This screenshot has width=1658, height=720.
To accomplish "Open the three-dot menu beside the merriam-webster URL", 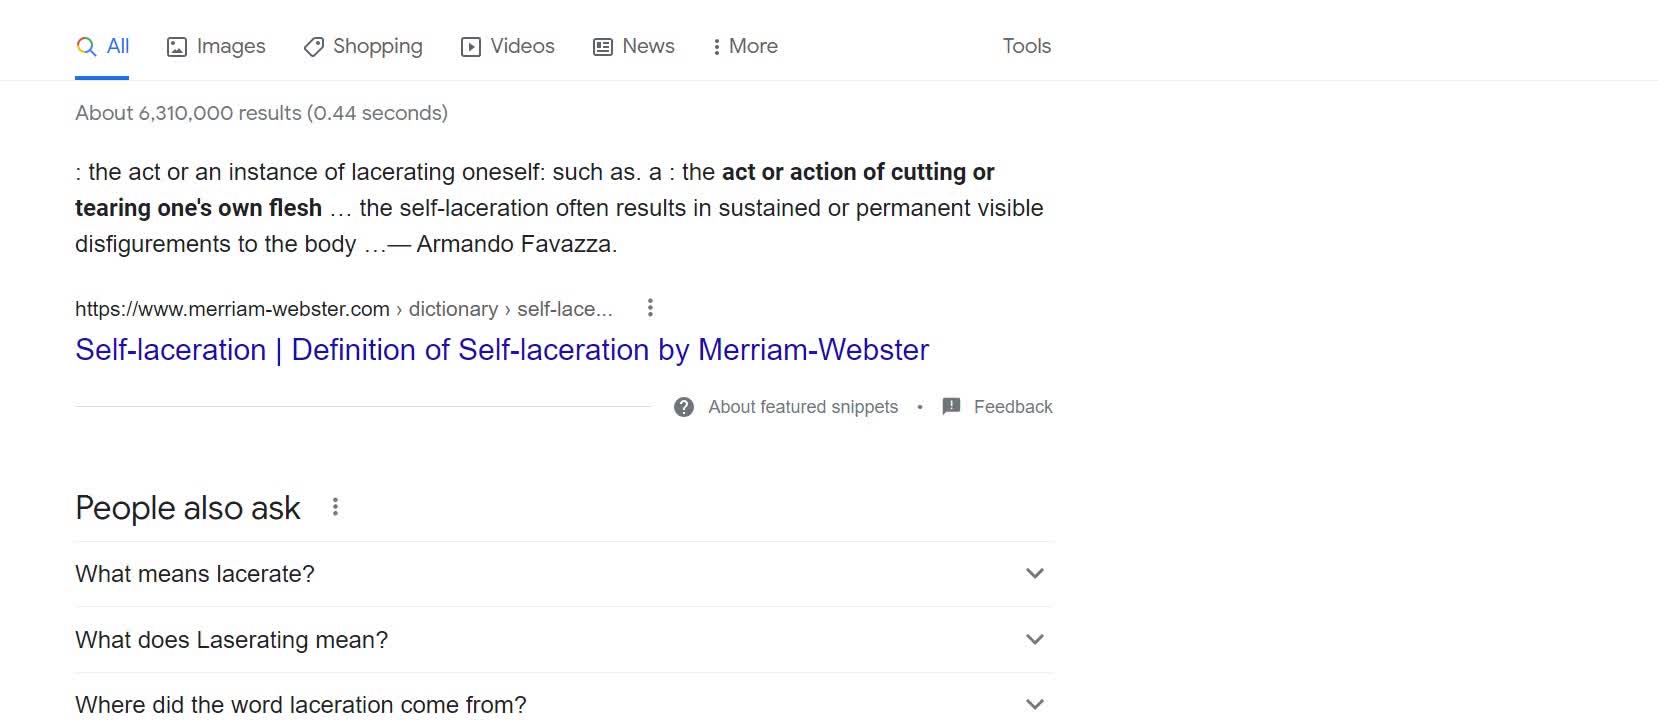I will coord(650,308).
